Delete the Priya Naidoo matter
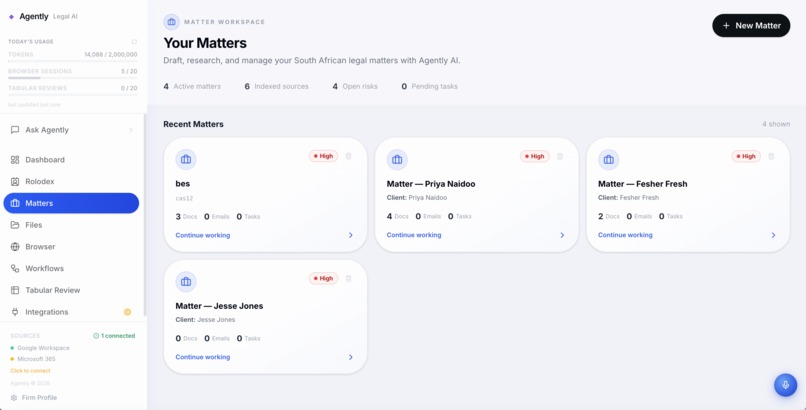Image resolution: width=806 pixels, height=410 pixels. 560,156
